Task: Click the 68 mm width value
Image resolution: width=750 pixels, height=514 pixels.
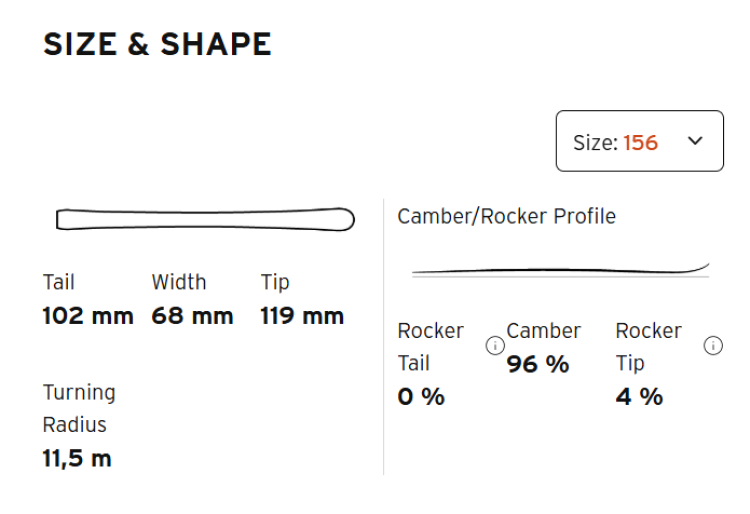Action: click(x=193, y=316)
